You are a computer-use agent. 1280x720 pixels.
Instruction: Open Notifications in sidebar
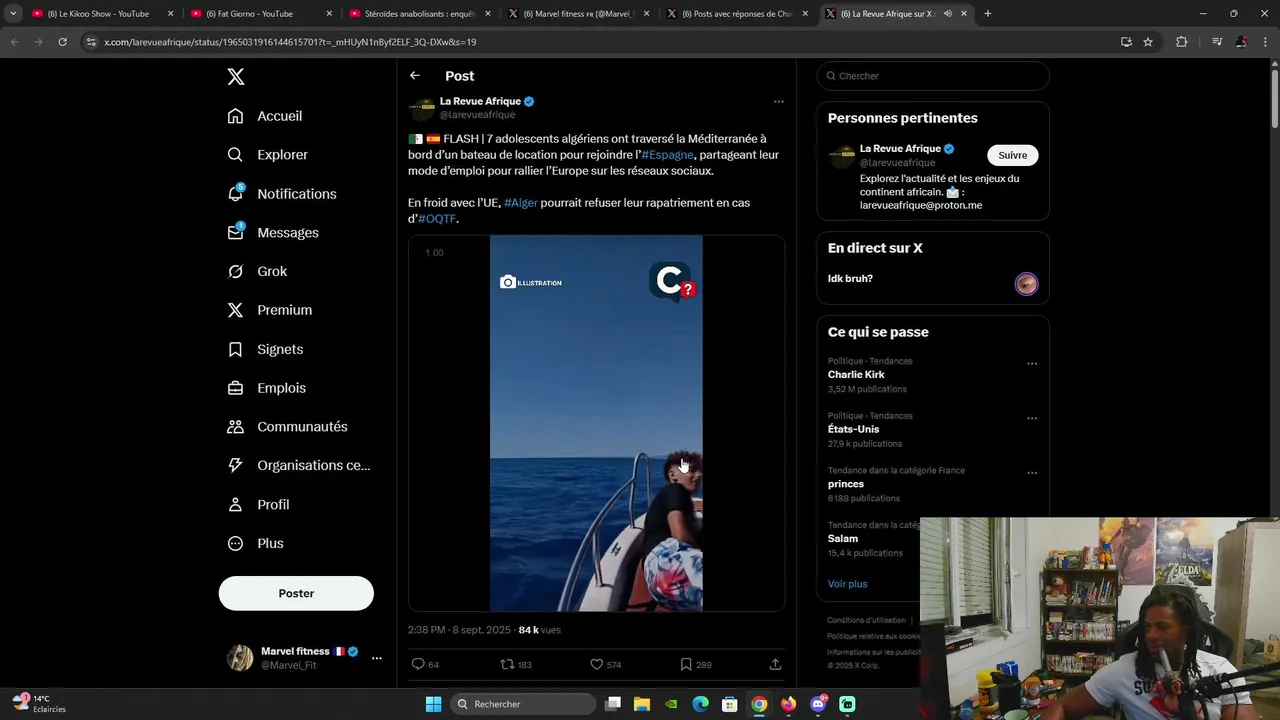click(282, 194)
